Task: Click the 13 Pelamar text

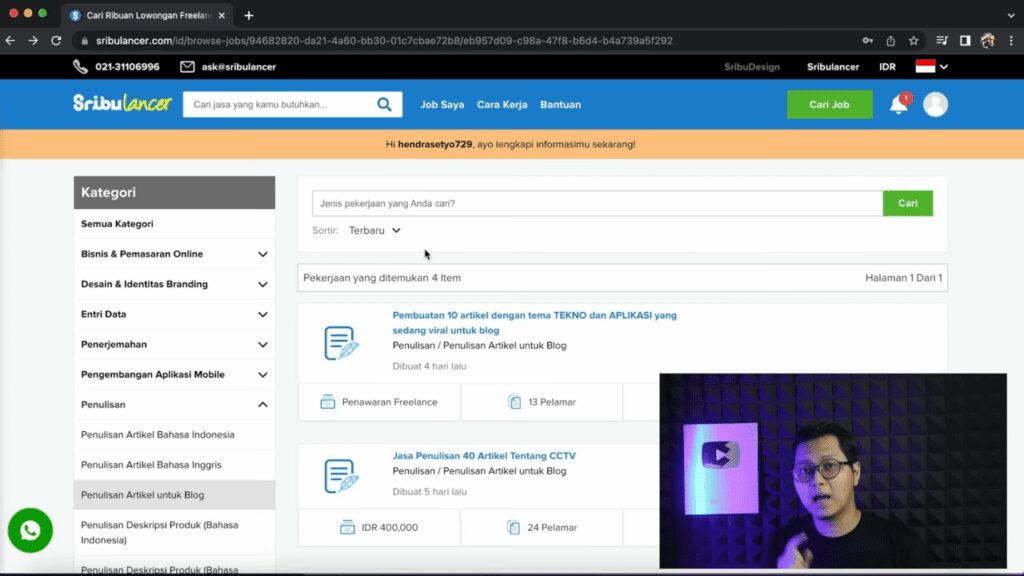Action: [x=552, y=402]
